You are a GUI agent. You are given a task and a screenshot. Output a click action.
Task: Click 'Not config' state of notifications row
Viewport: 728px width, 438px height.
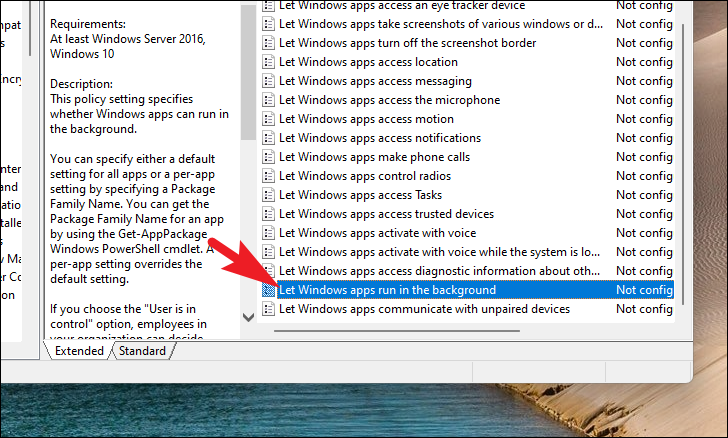(x=644, y=138)
